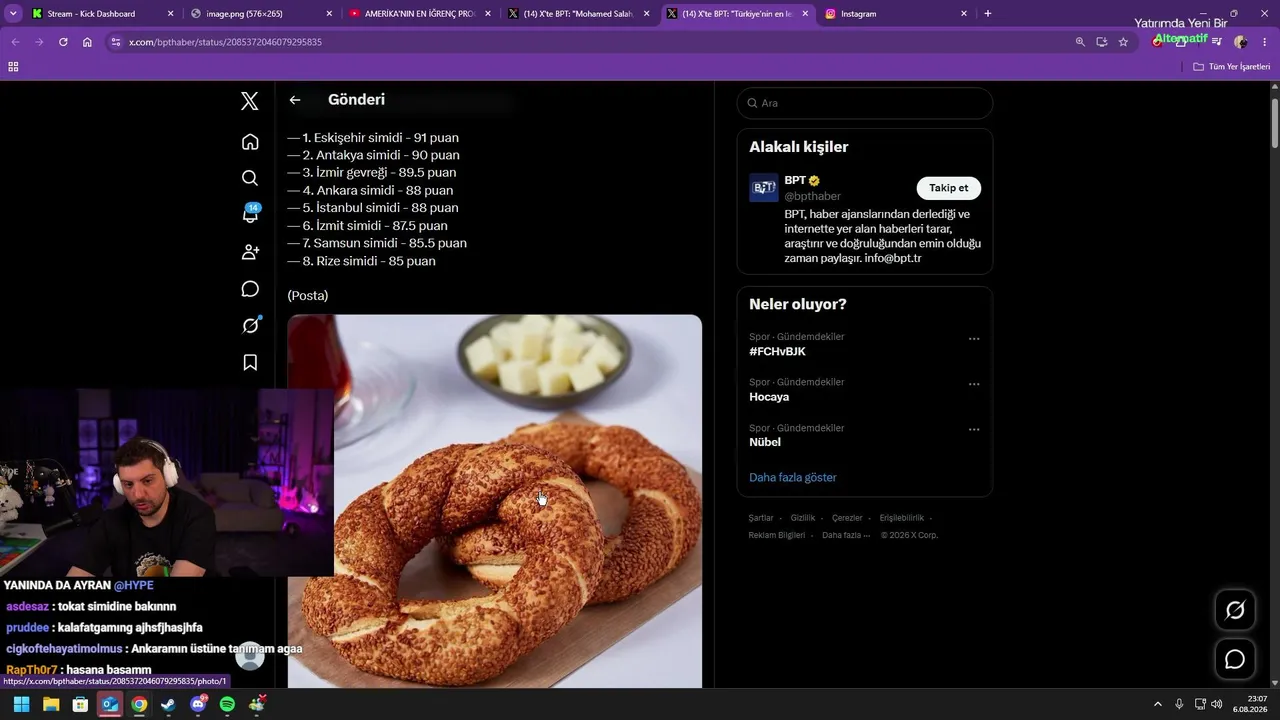The width and height of the screenshot is (1280, 720).
Task: Click the browser forward arrow
Action: pos(39,42)
